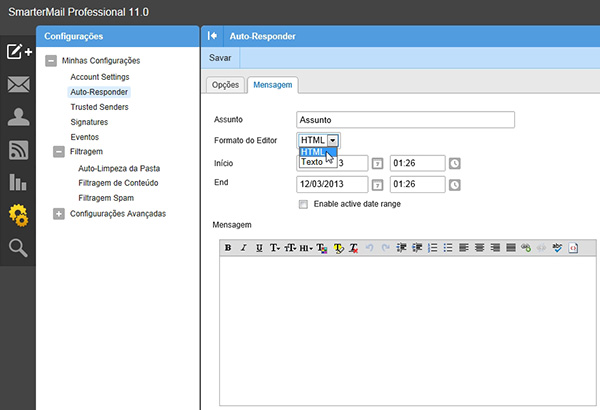Click the remove formatting icon
The width and height of the screenshot is (600, 410).
(354, 248)
